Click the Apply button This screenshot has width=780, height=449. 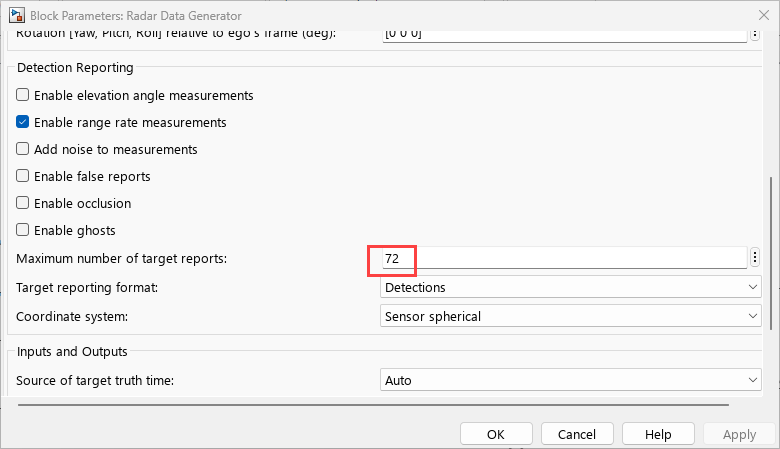tap(739, 434)
